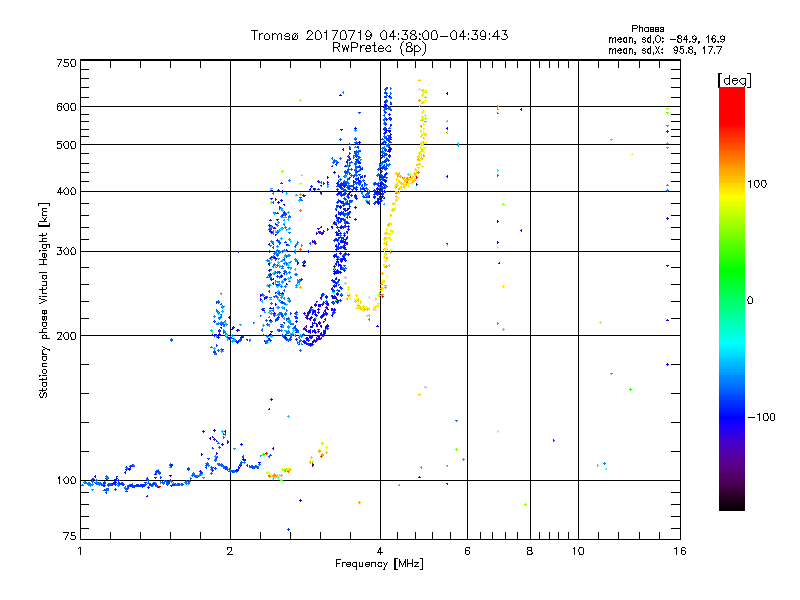Click the x-axis tick label '2'
Viewport: 800px width, 600px height.
(x=230, y=551)
